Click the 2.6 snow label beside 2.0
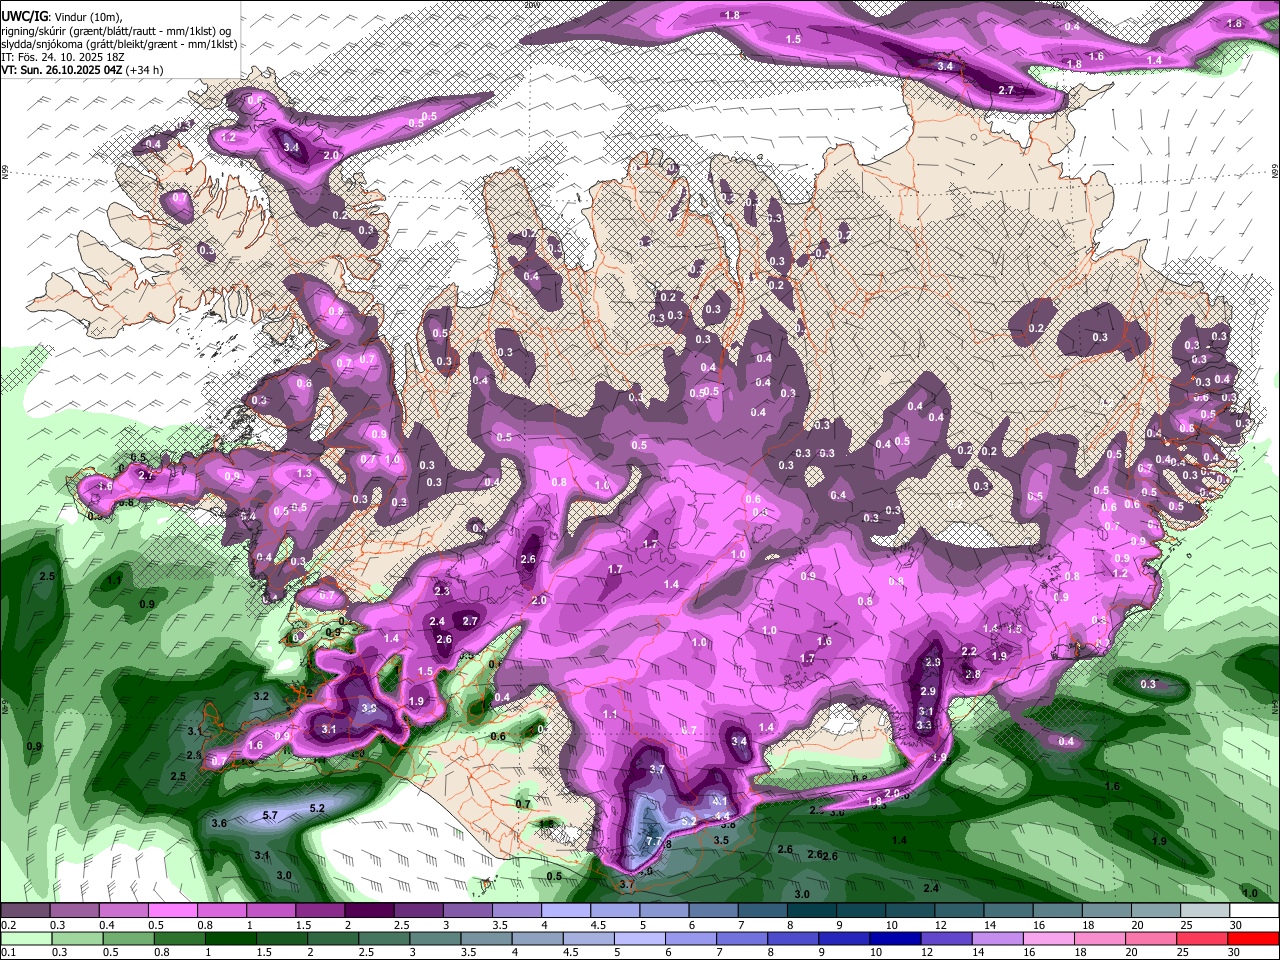Viewport: 1280px width, 960px height. pyautogui.click(x=529, y=560)
